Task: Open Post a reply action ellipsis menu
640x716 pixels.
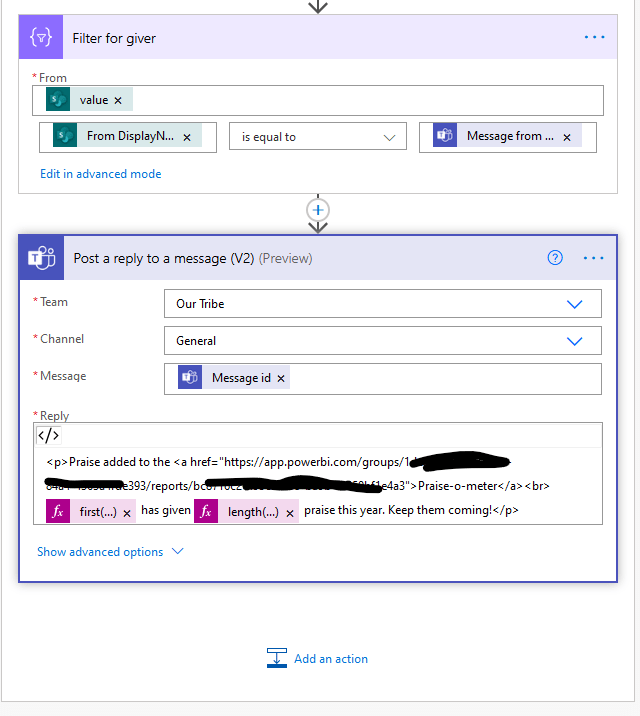Action: (594, 258)
